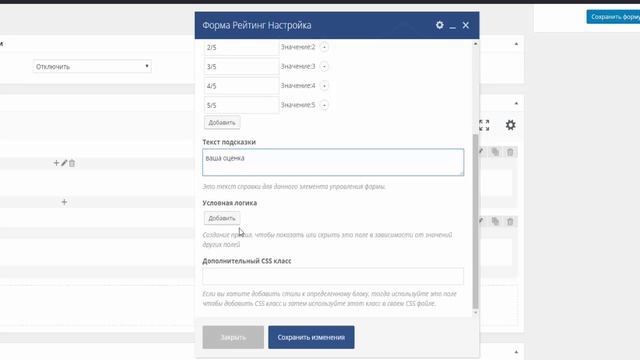
Task: Remove the 4/5 rating option
Action: pyautogui.click(x=324, y=86)
